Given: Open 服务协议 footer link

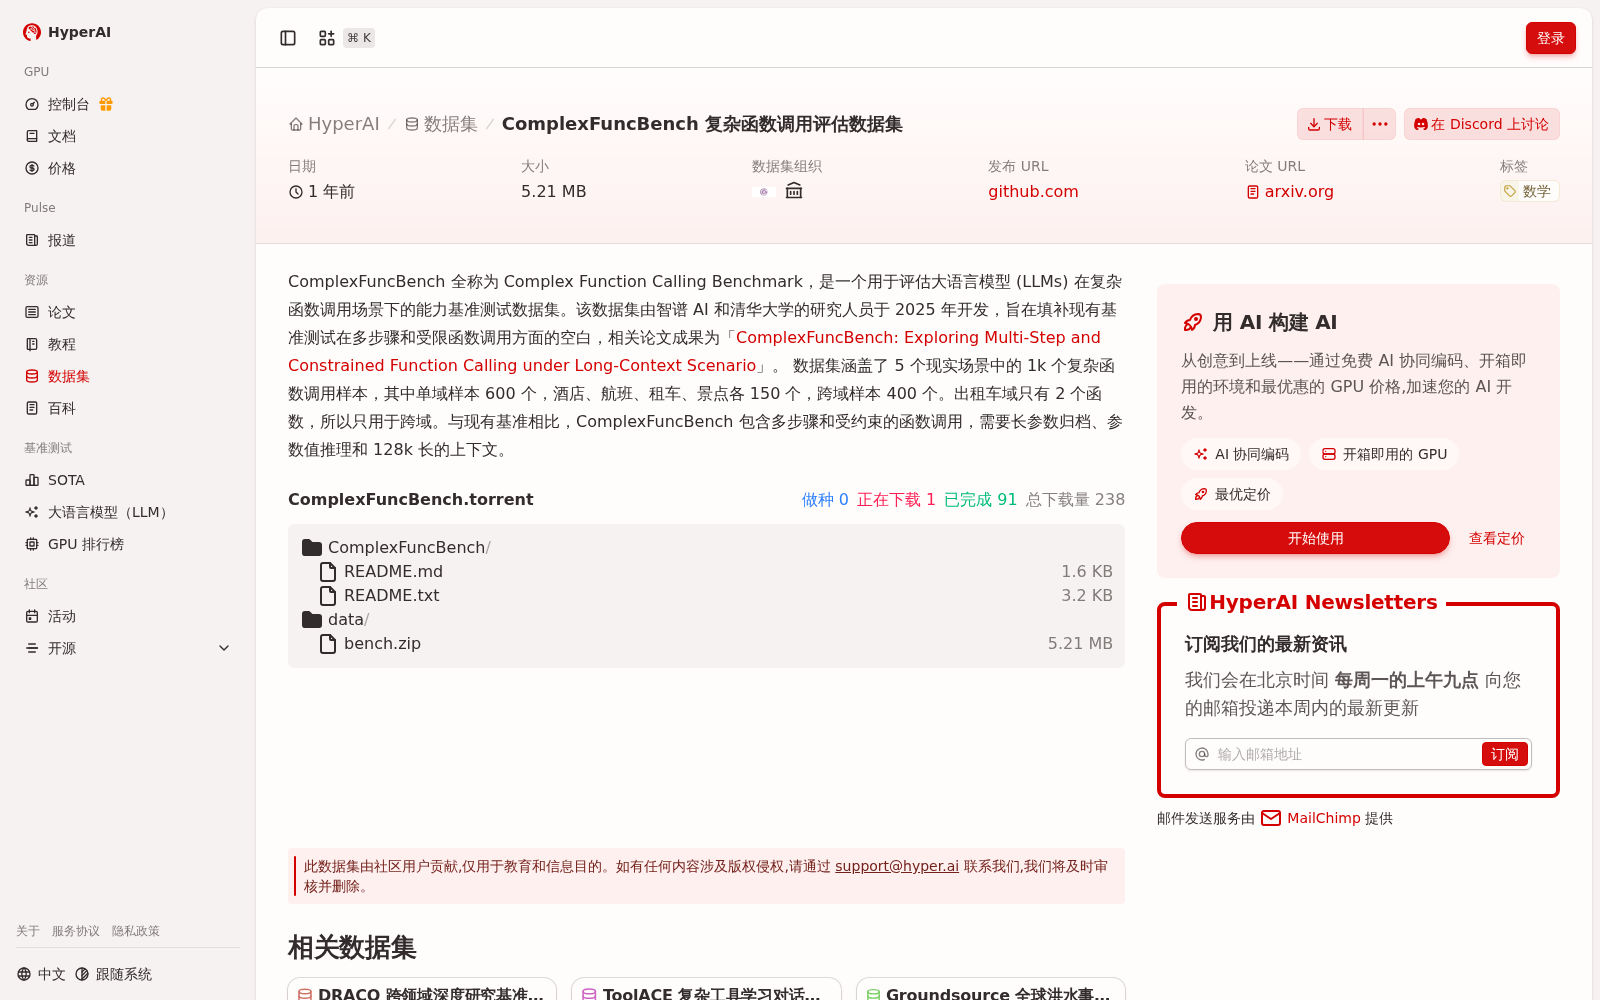Looking at the screenshot, I should pos(76,931).
